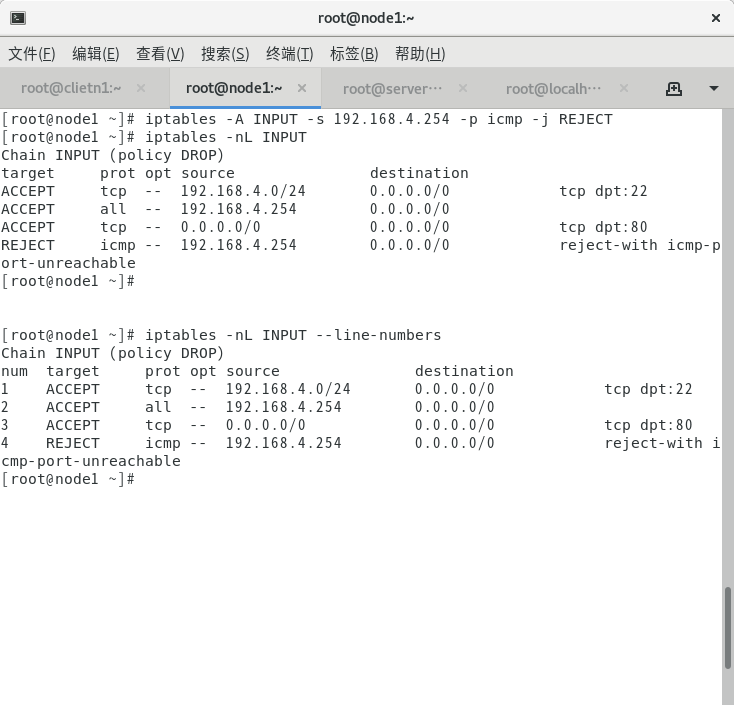Switch to the root@clietn1 tab
Viewport: 734px width, 705px height.
coord(71,88)
